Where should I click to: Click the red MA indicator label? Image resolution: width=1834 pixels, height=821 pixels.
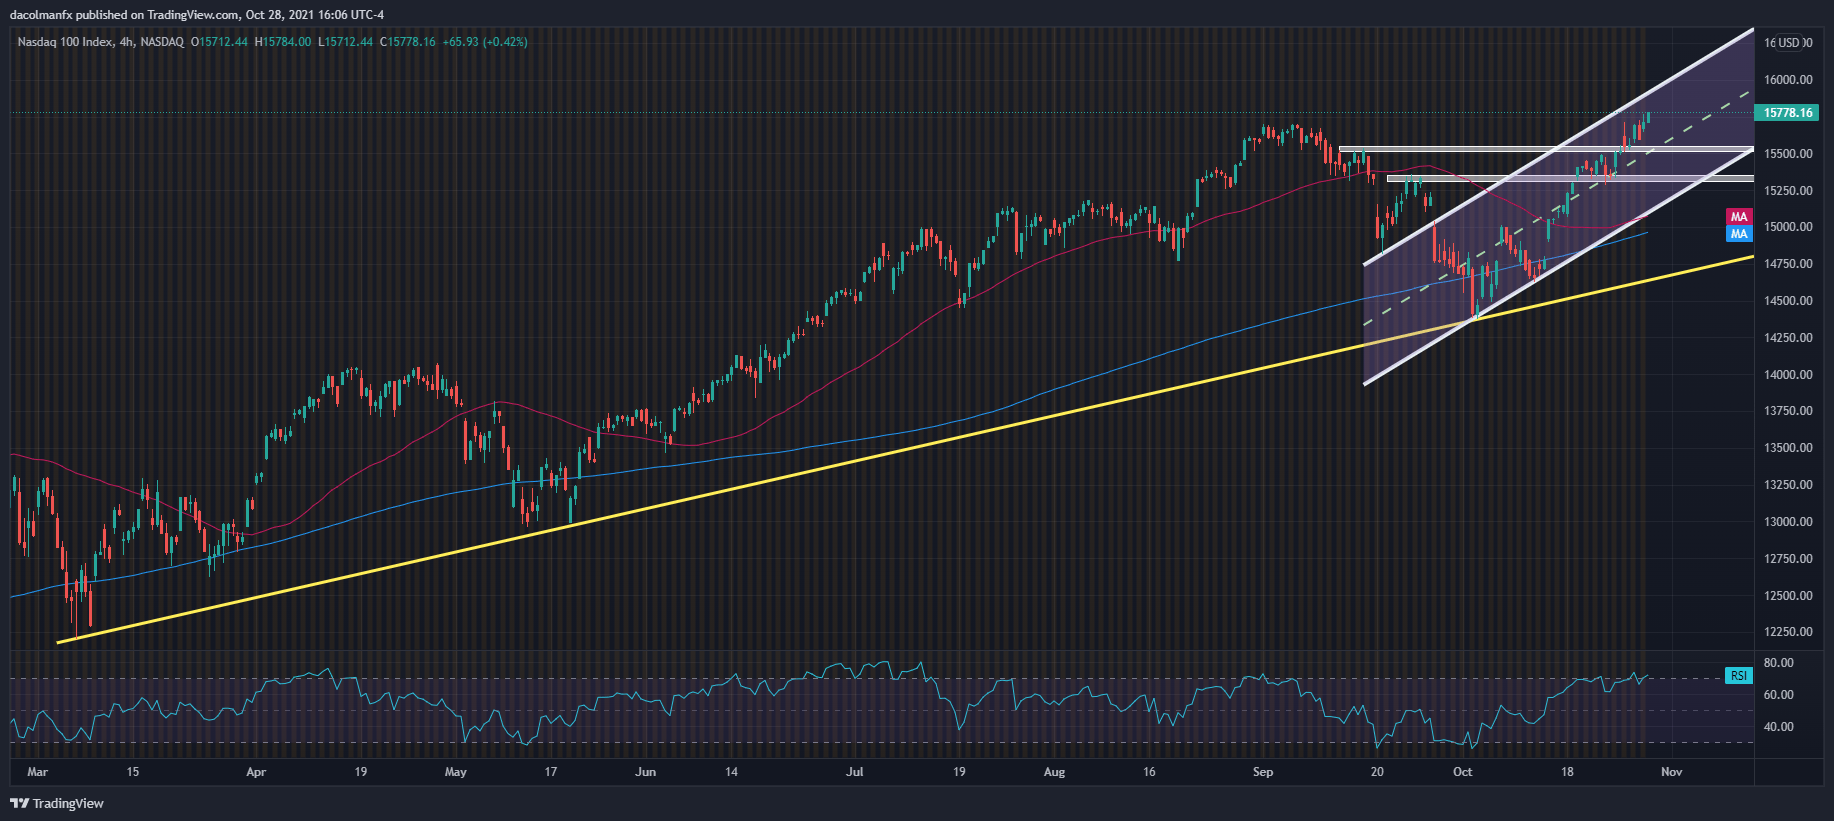[x=1739, y=217]
